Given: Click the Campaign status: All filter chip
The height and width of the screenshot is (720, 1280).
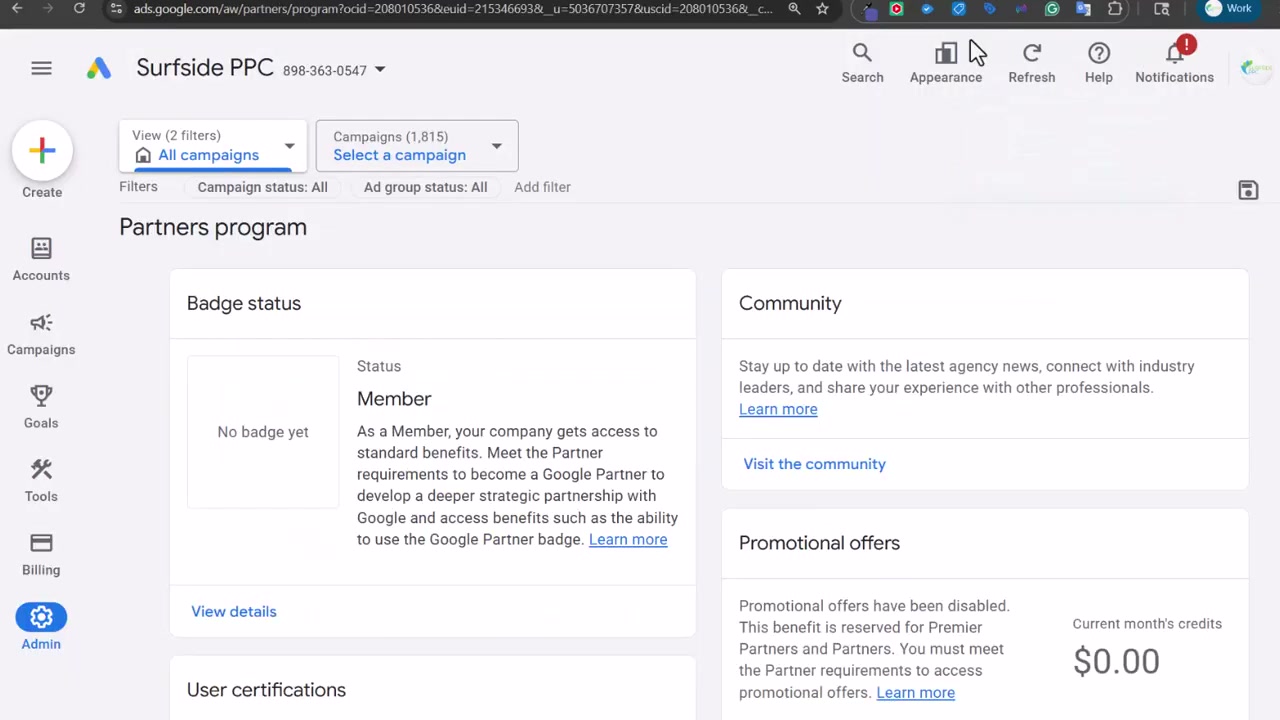Looking at the screenshot, I should [262, 187].
